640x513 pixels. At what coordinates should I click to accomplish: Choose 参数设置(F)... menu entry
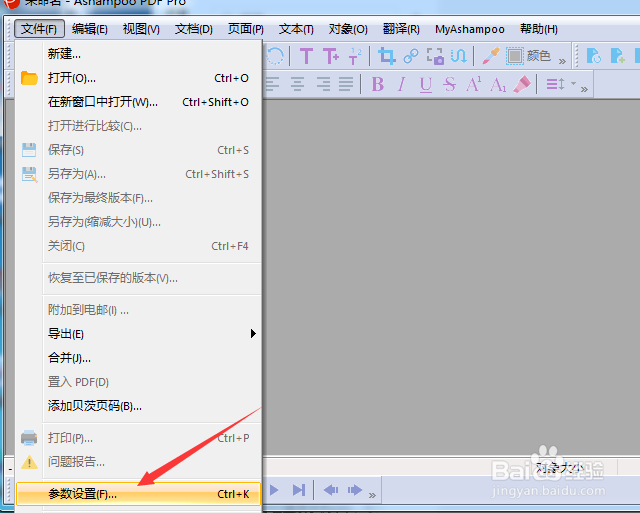(138, 494)
